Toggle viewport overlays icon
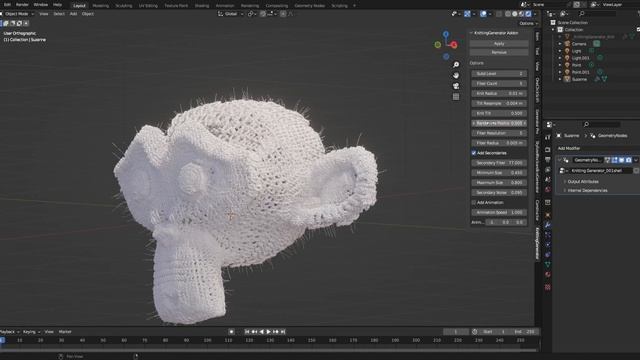The width and height of the screenshot is (640, 360). (x=483, y=14)
